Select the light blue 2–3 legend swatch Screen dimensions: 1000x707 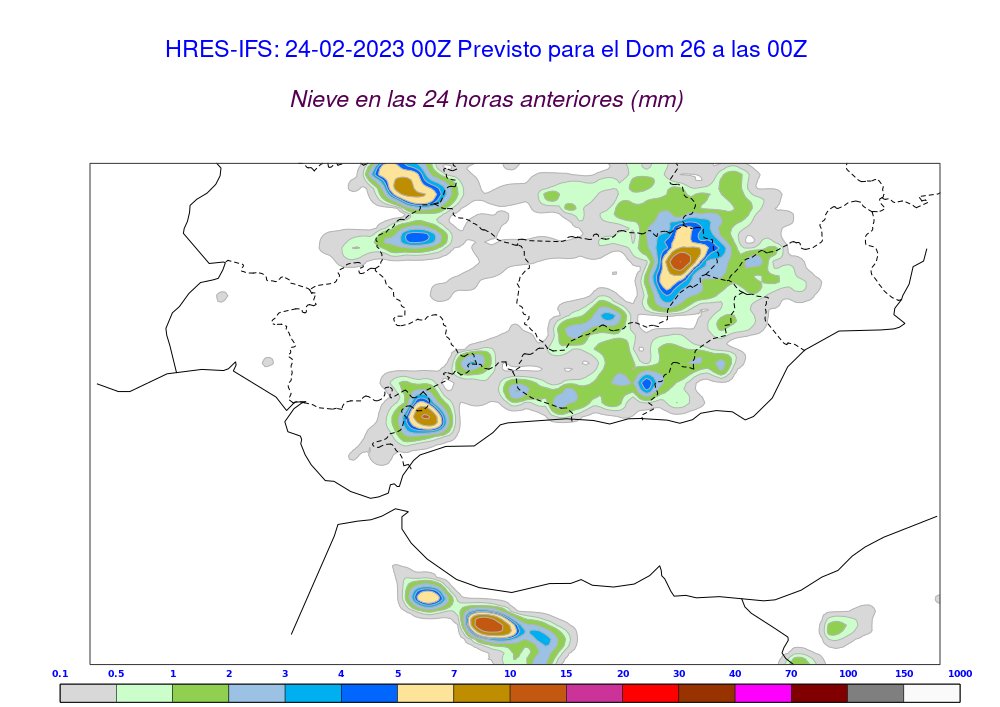point(256,693)
